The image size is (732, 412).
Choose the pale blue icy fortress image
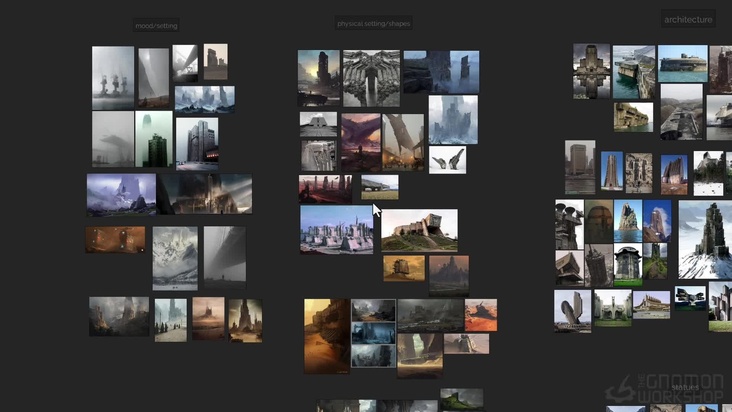(453, 119)
